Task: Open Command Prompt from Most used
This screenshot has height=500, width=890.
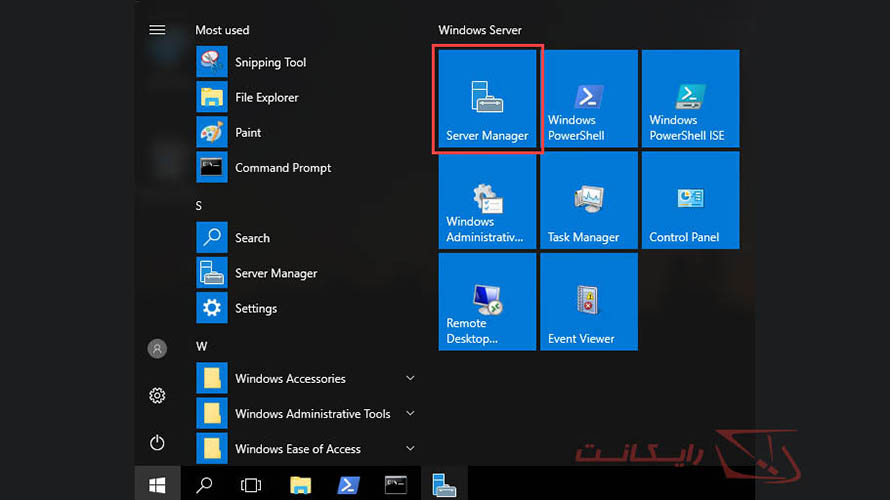Action: pos(307,167)
